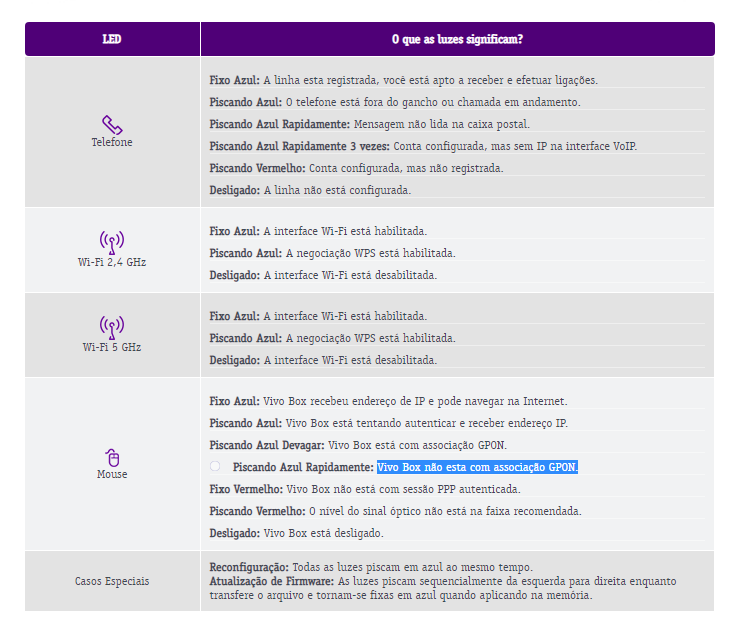The height and width of the screenshot is (617, 755).
Task: Click the Mouse LED icon
Action: pyautogui.click(x=113, y=458)
